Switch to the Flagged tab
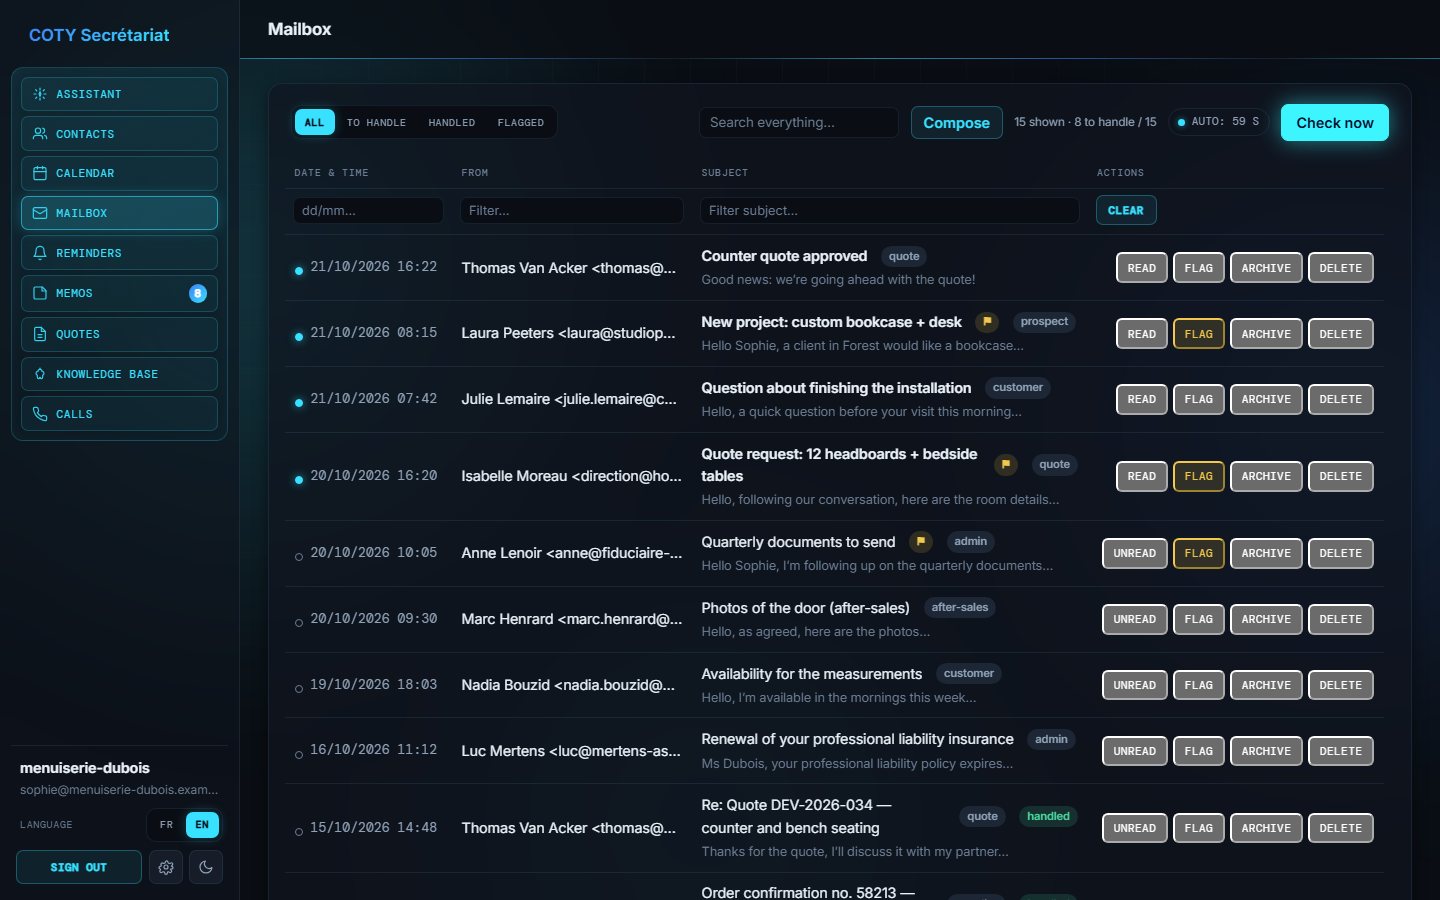Viewport: 1440px width, 900px height. coord(520,122)
